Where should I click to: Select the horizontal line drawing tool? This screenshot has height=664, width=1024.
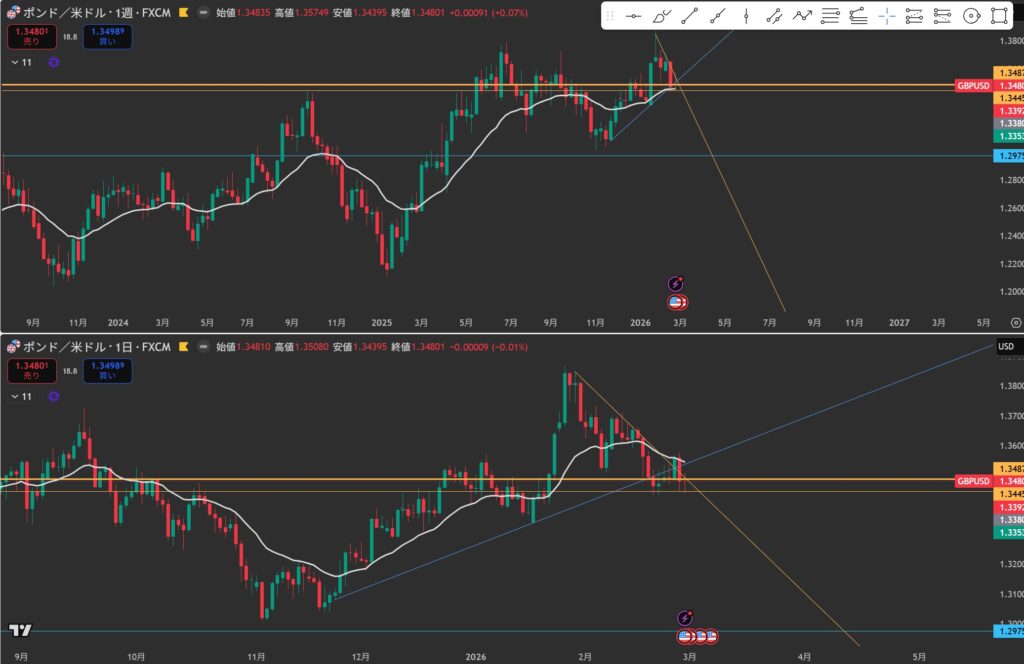tap(633, 16)
